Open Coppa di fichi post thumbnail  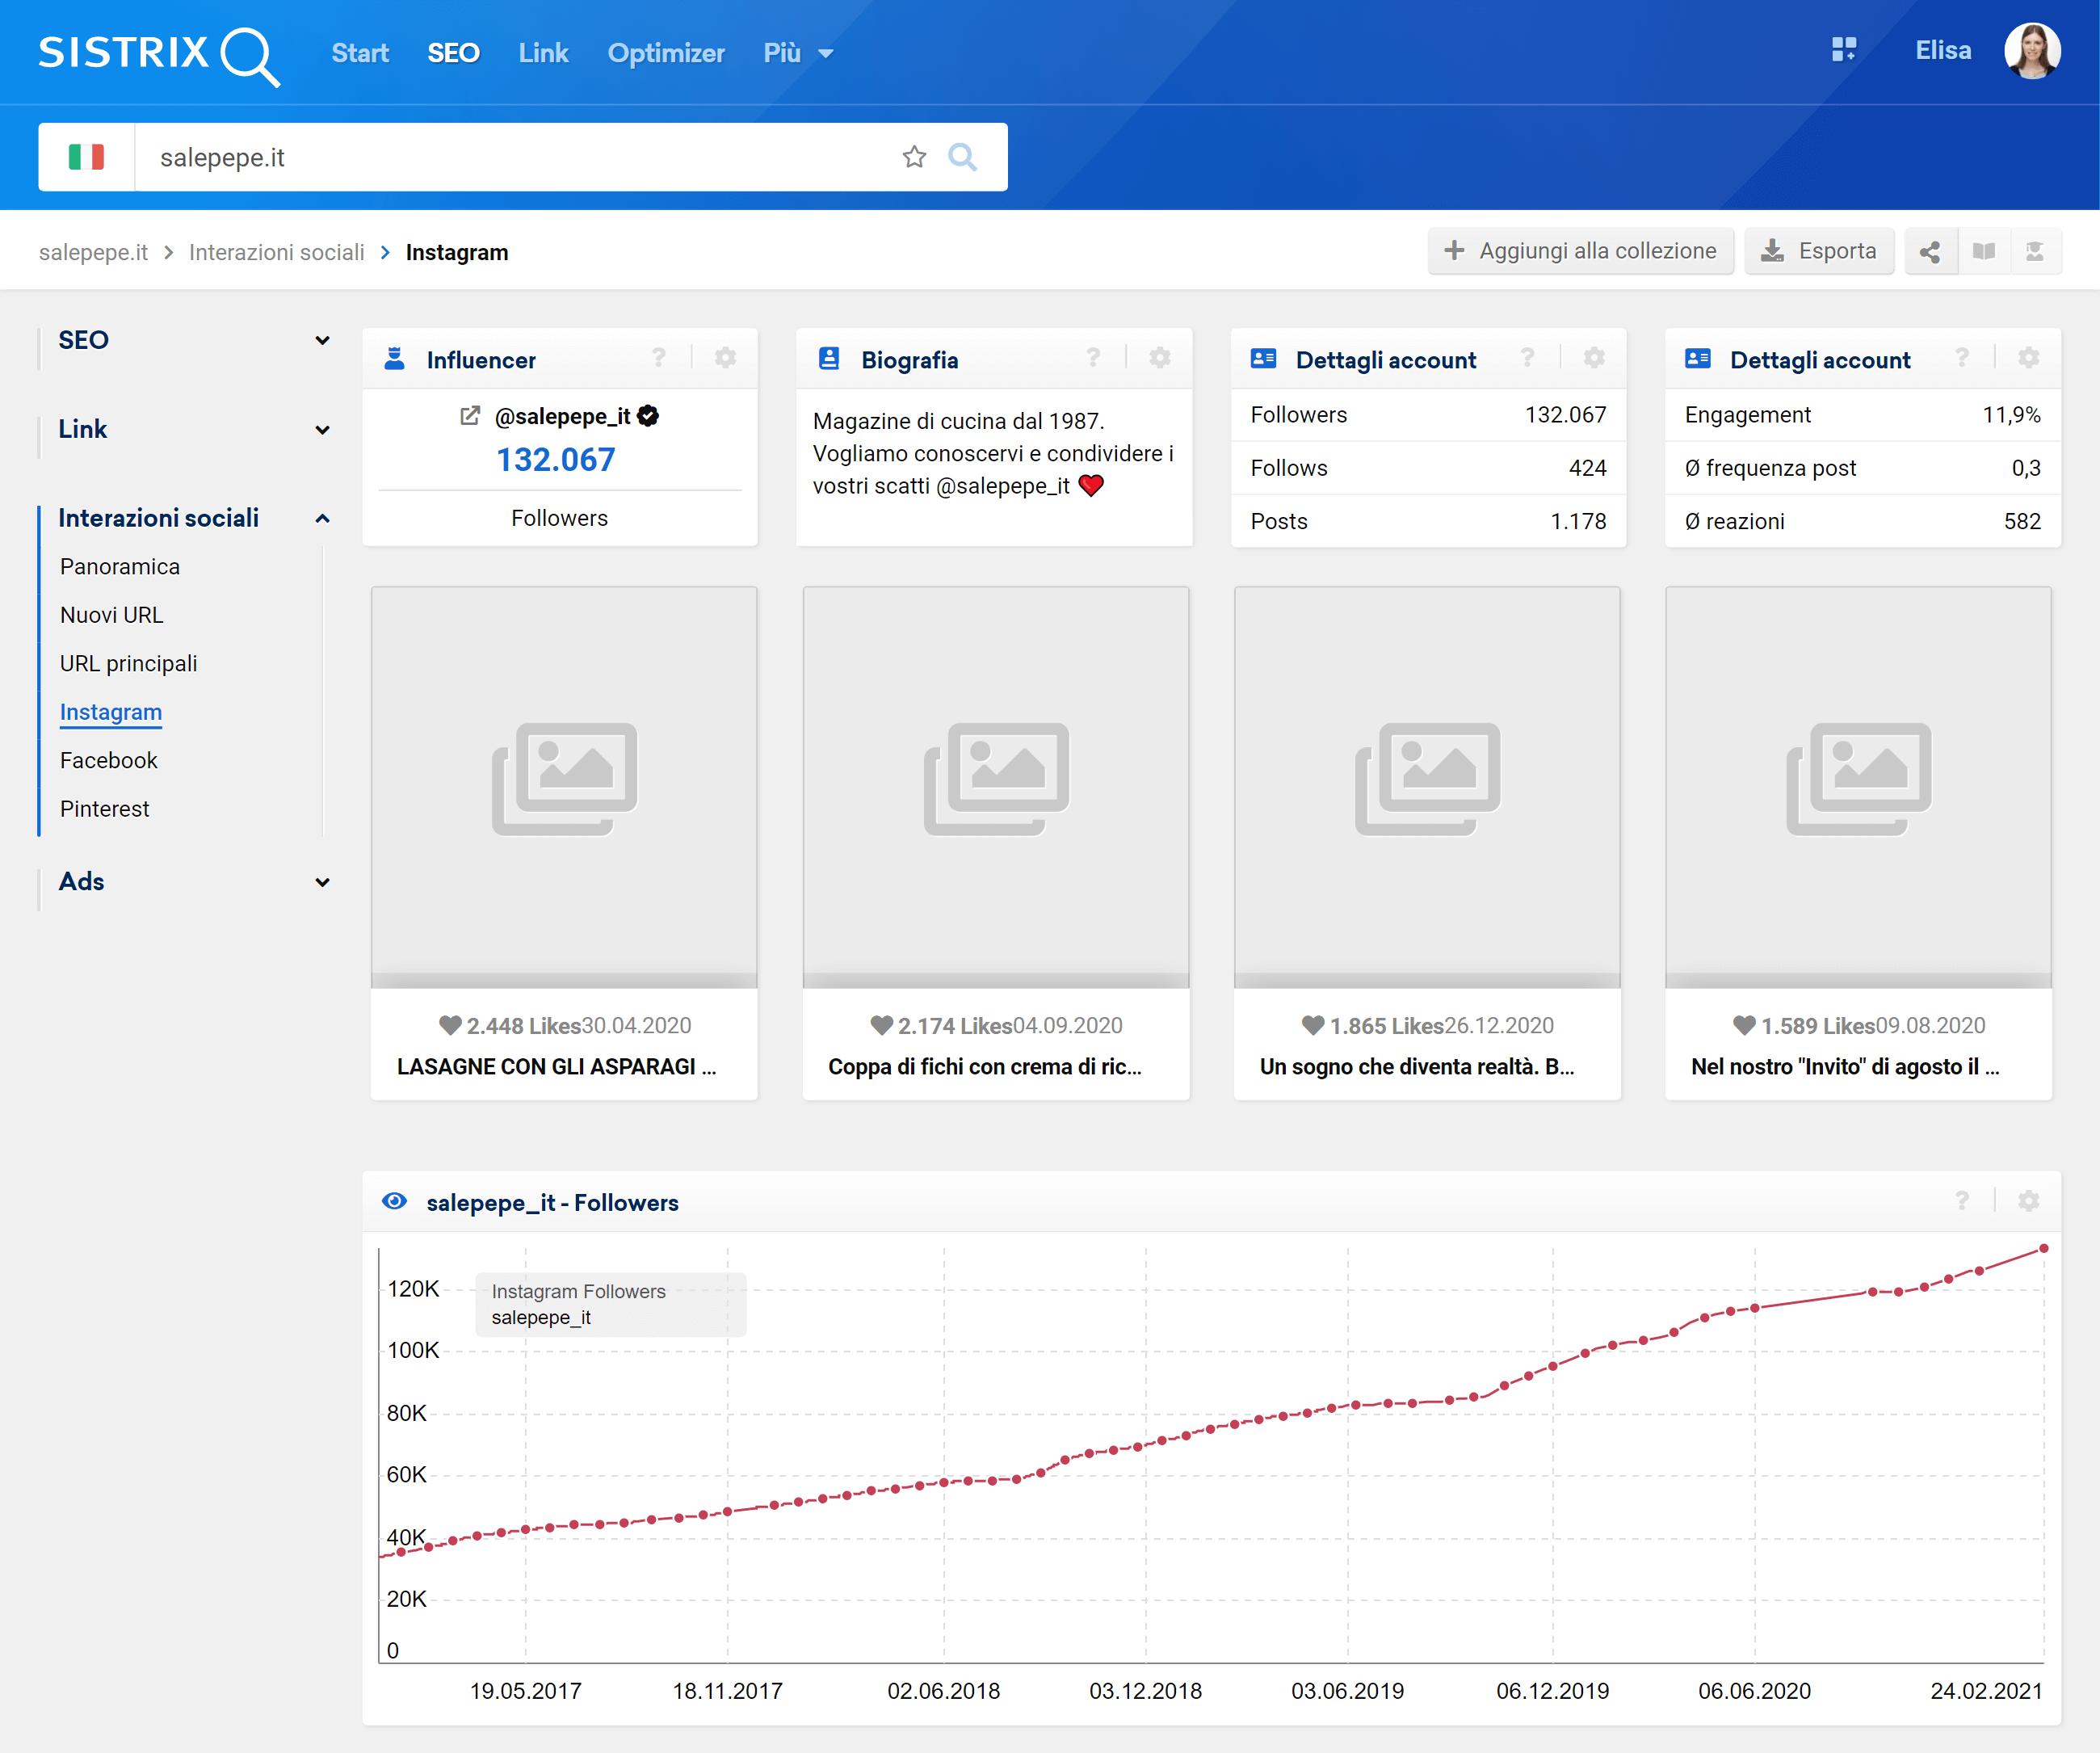pyautogui.click(x=996, y=787)
